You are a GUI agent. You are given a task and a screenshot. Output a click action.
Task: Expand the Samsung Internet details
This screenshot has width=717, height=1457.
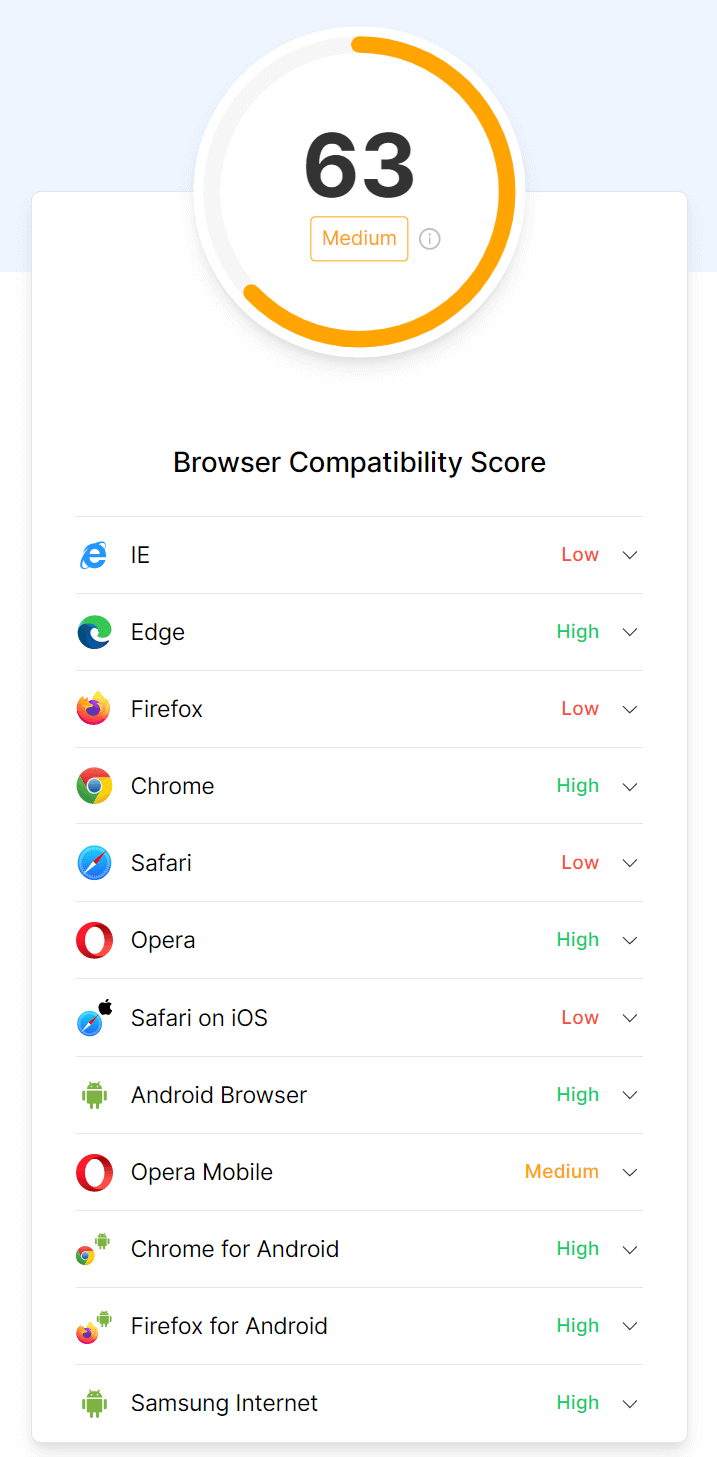pos(630,1402)
